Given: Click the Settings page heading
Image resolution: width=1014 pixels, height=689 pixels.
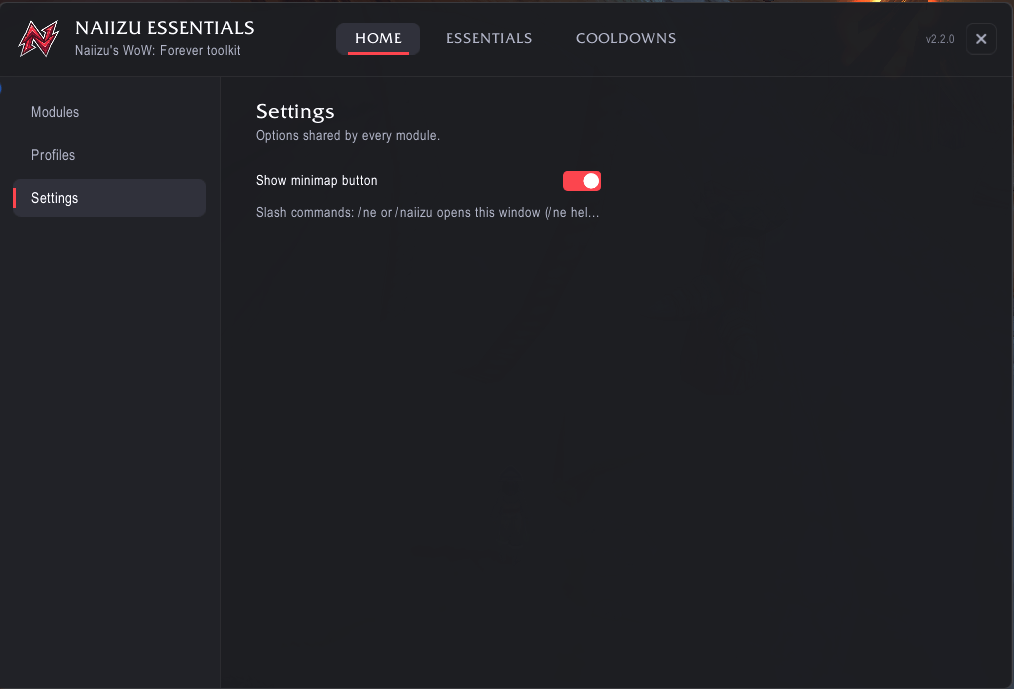Looking at the screenshot, I should (x=295, y=112).
